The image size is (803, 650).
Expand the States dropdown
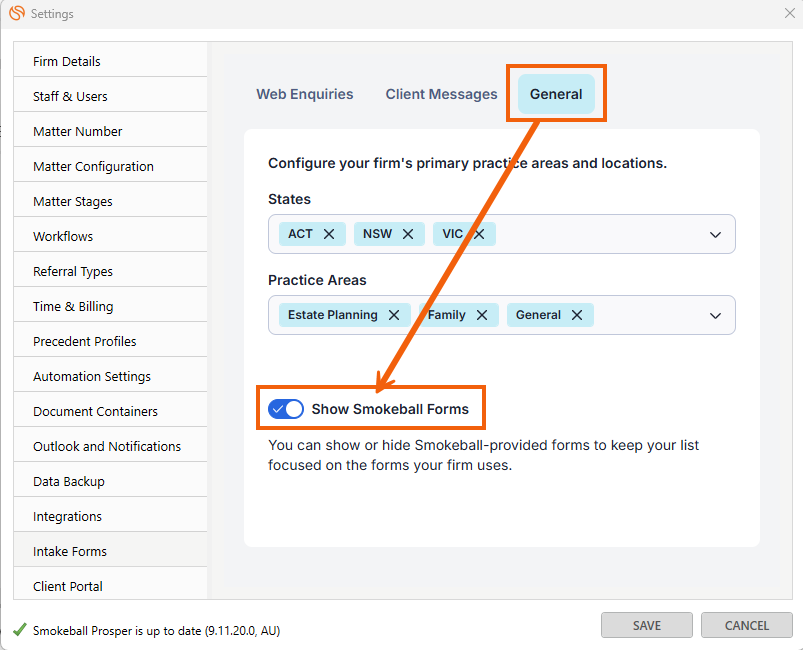(x=715, y=235)
